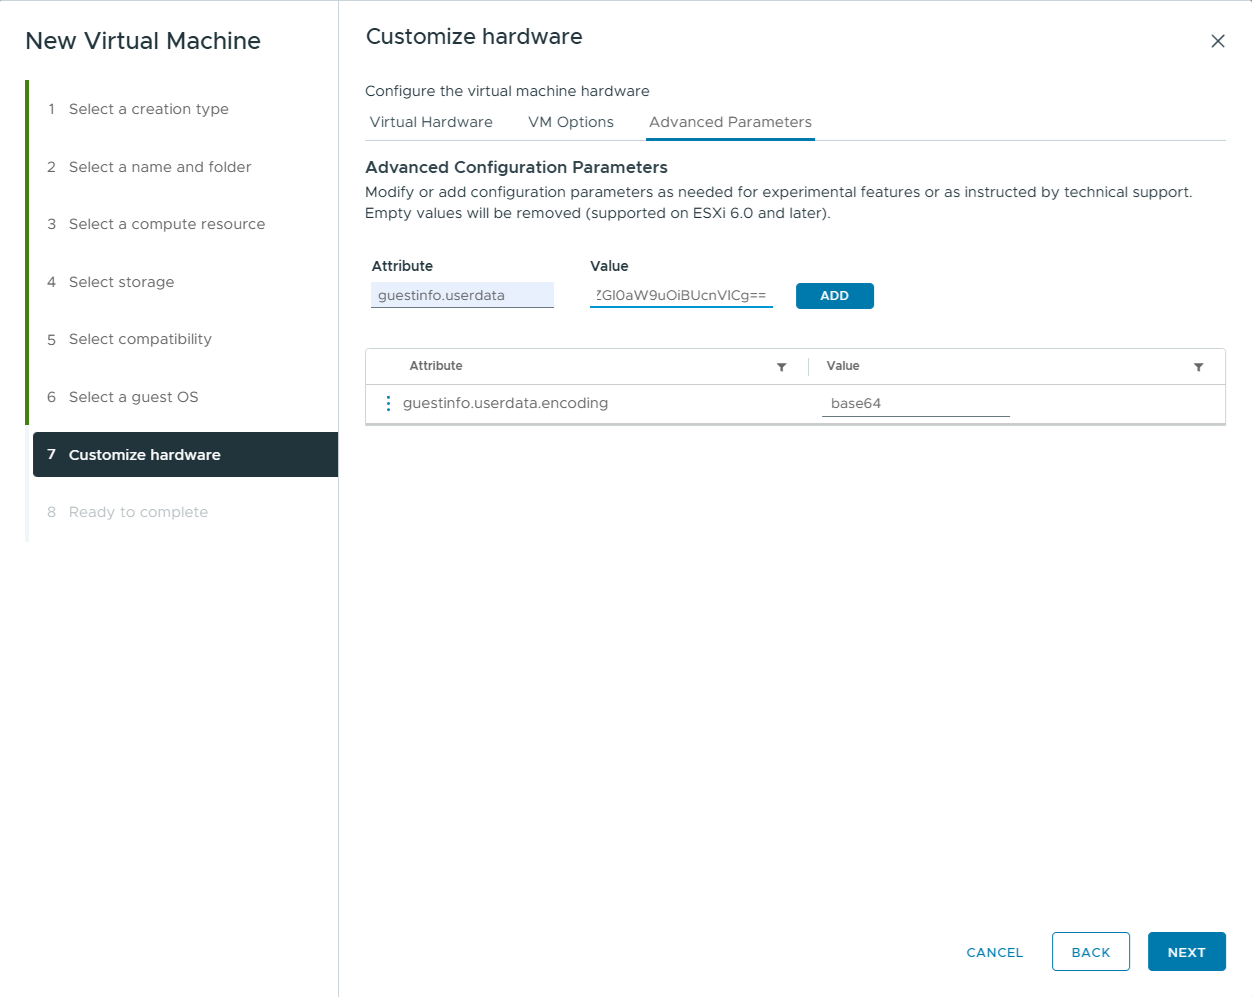The image size is (1252, 997).
Task: Click NEXT to proceed to Ready to complete
Action: point(1186,951)
